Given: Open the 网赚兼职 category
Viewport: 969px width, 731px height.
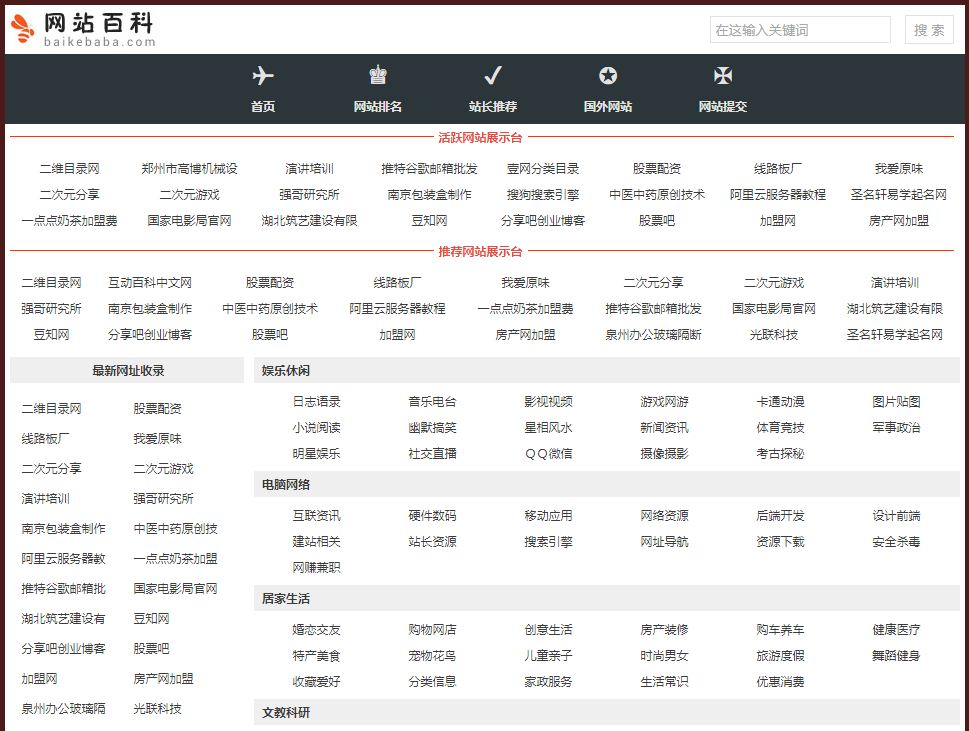Looking at the screenshot, I should (316, 567).
